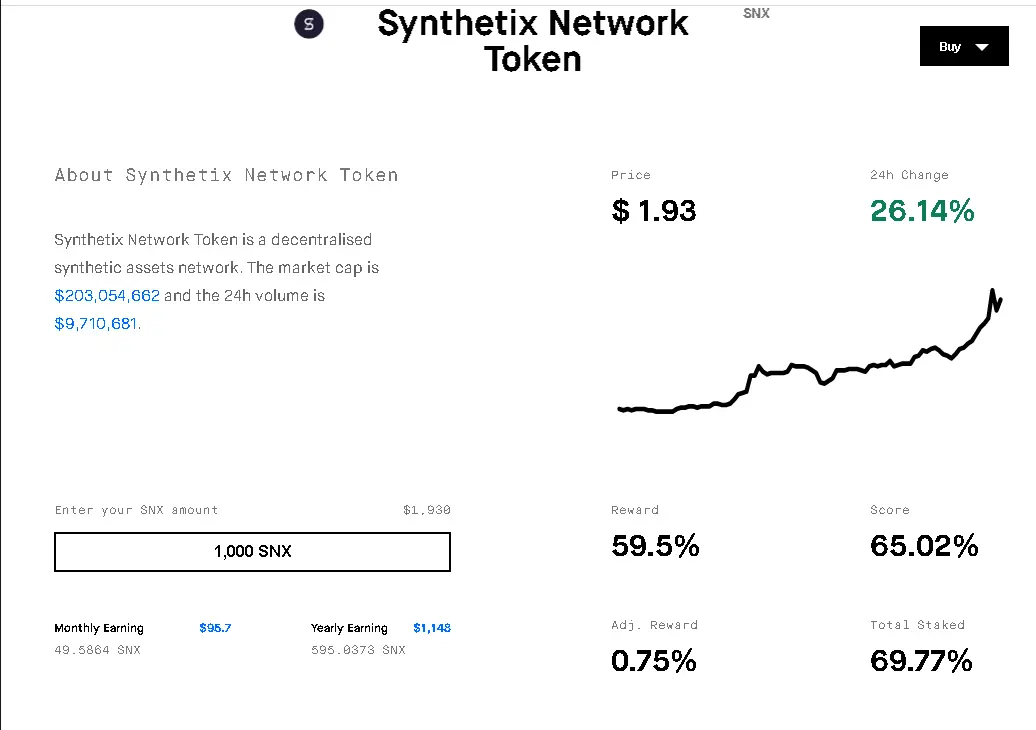The image size is (1036, 730).
Task: Select the $95.7 monthly earning value
Action: [215, 628]
